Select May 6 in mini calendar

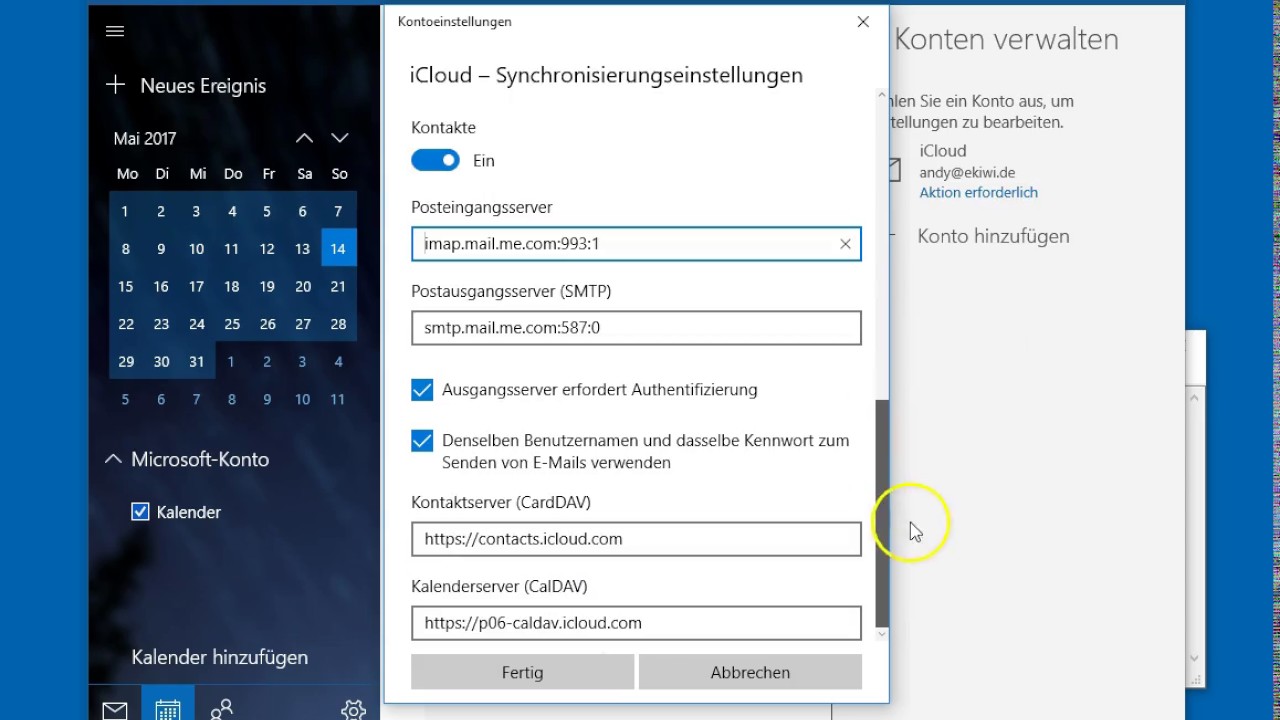click(303, 211)
